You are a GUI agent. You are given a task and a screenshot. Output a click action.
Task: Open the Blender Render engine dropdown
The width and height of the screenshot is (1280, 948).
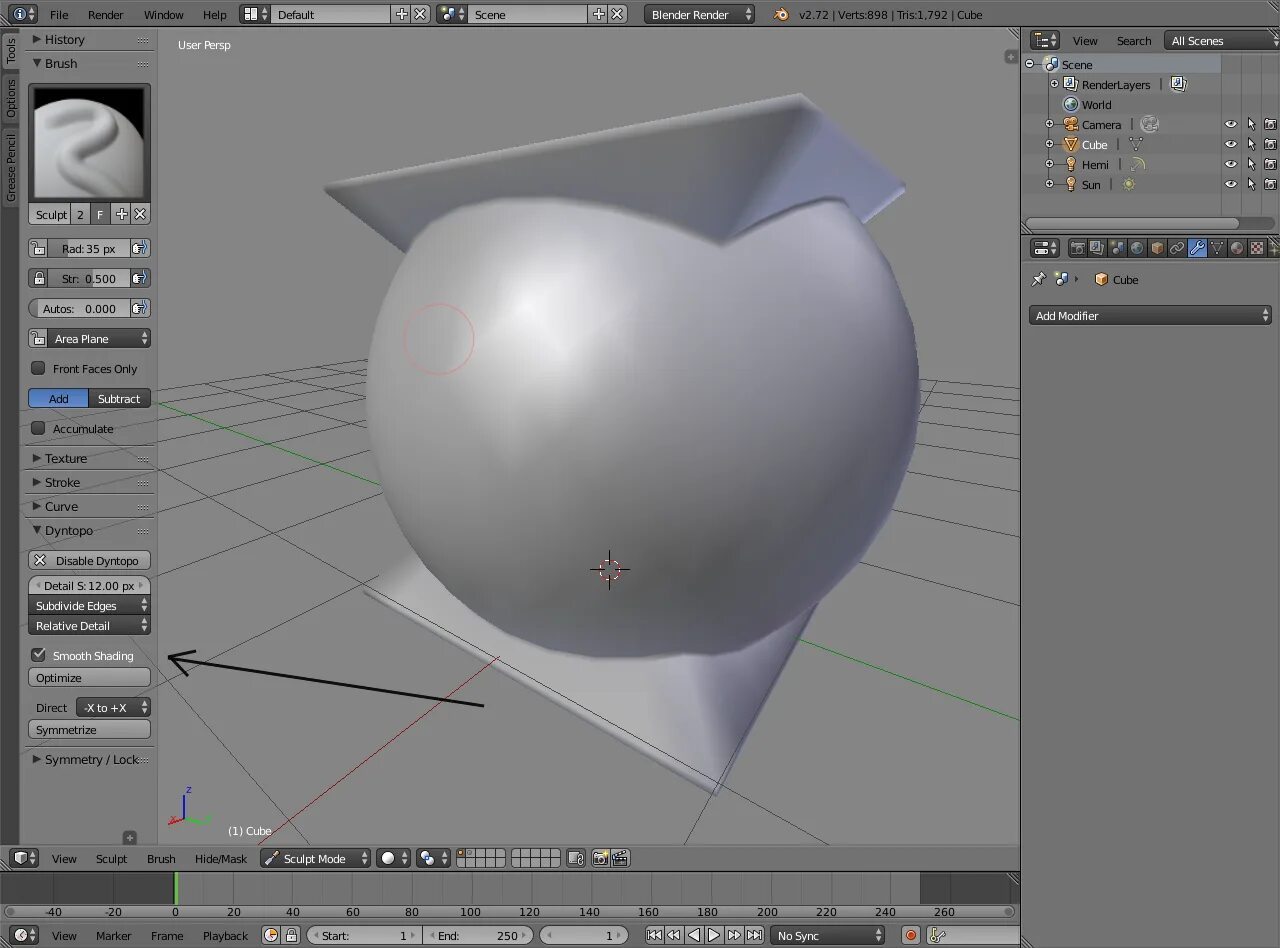700,14
